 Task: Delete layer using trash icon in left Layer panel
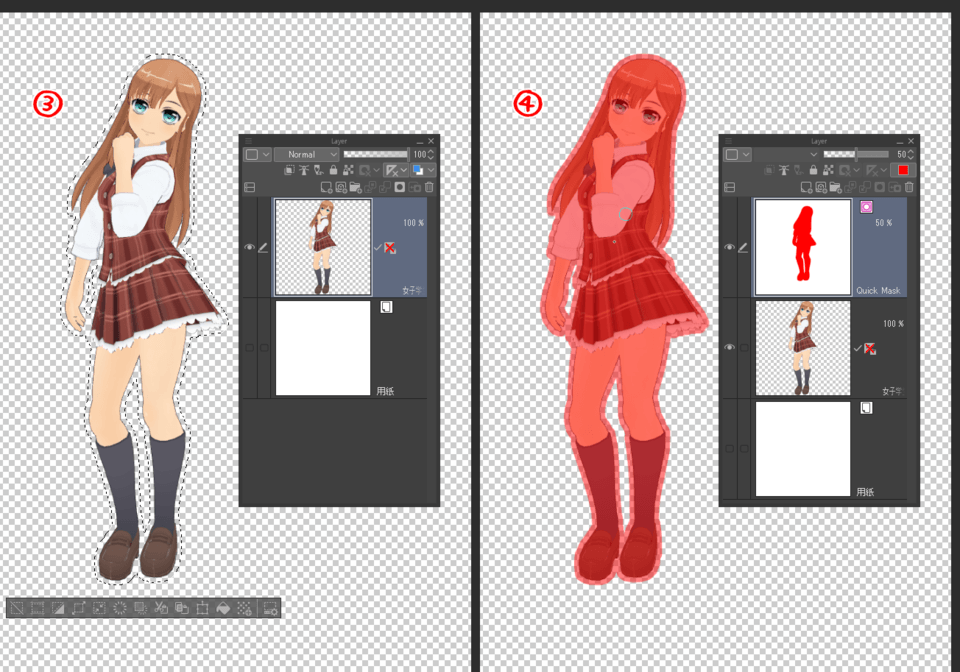point(429,187)
